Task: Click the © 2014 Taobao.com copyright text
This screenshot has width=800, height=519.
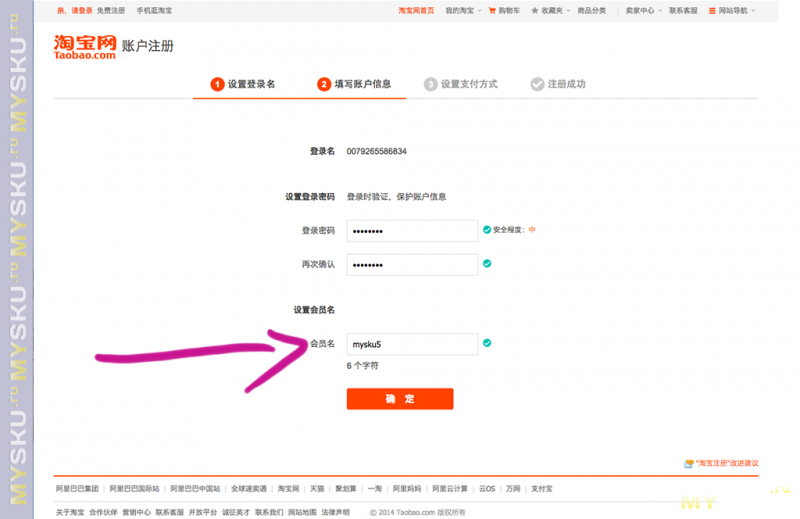Action: click(417, 512)
